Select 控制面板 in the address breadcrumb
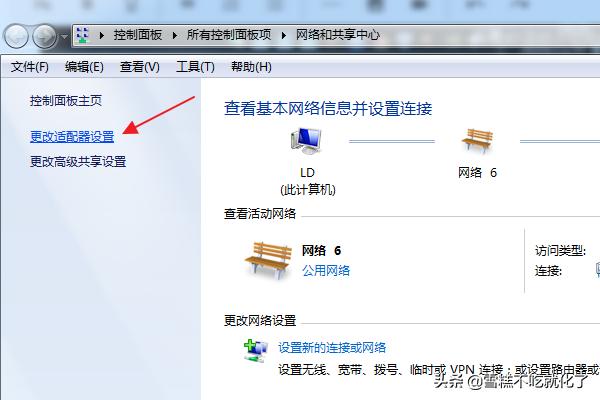The image size is (600, 400). coord(137,35)
